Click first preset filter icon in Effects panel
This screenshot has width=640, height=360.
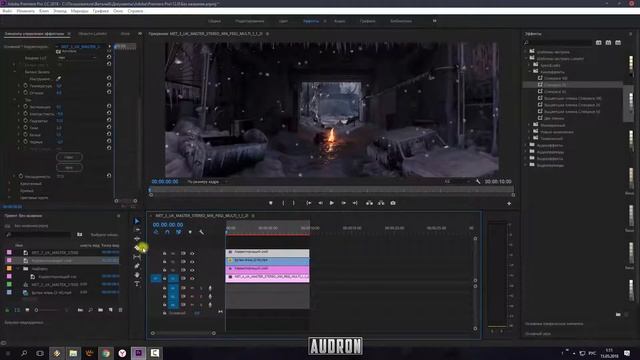click(x=598, y=42)
